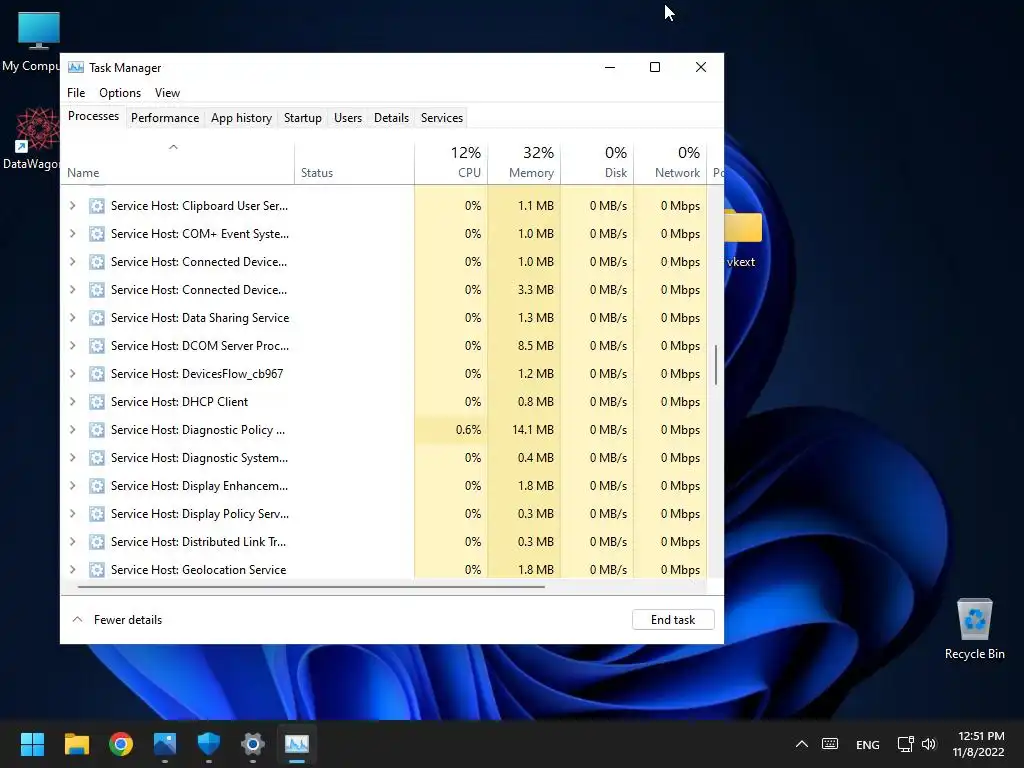Sort by the Status column header
The image size is (1024, 768).
[355, 163]
